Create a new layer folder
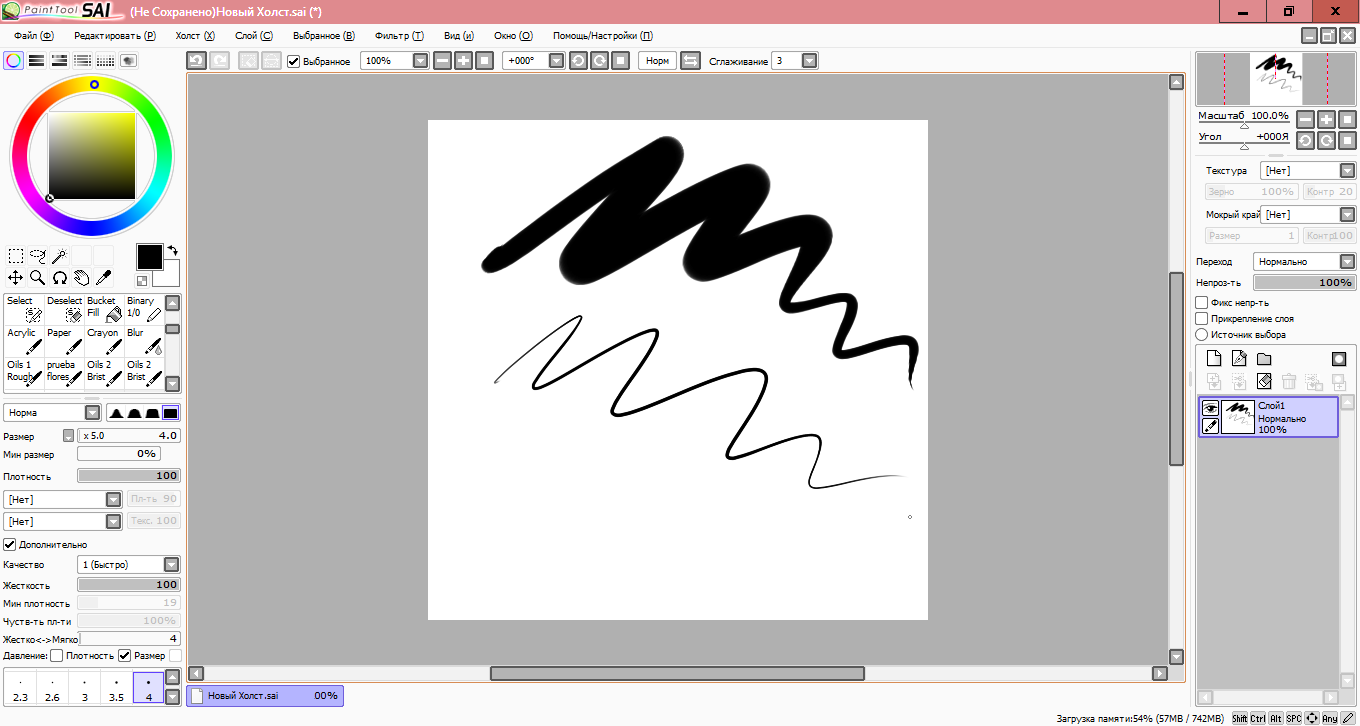The height and width of the screenshot is (726, 1360). 1264,359
